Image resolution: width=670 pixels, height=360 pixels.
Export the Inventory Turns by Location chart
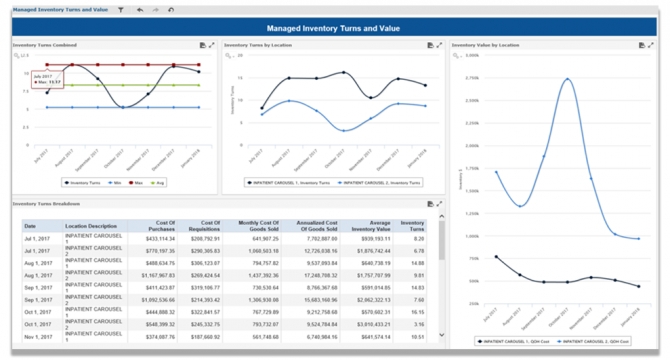click(x=430, y=45)
